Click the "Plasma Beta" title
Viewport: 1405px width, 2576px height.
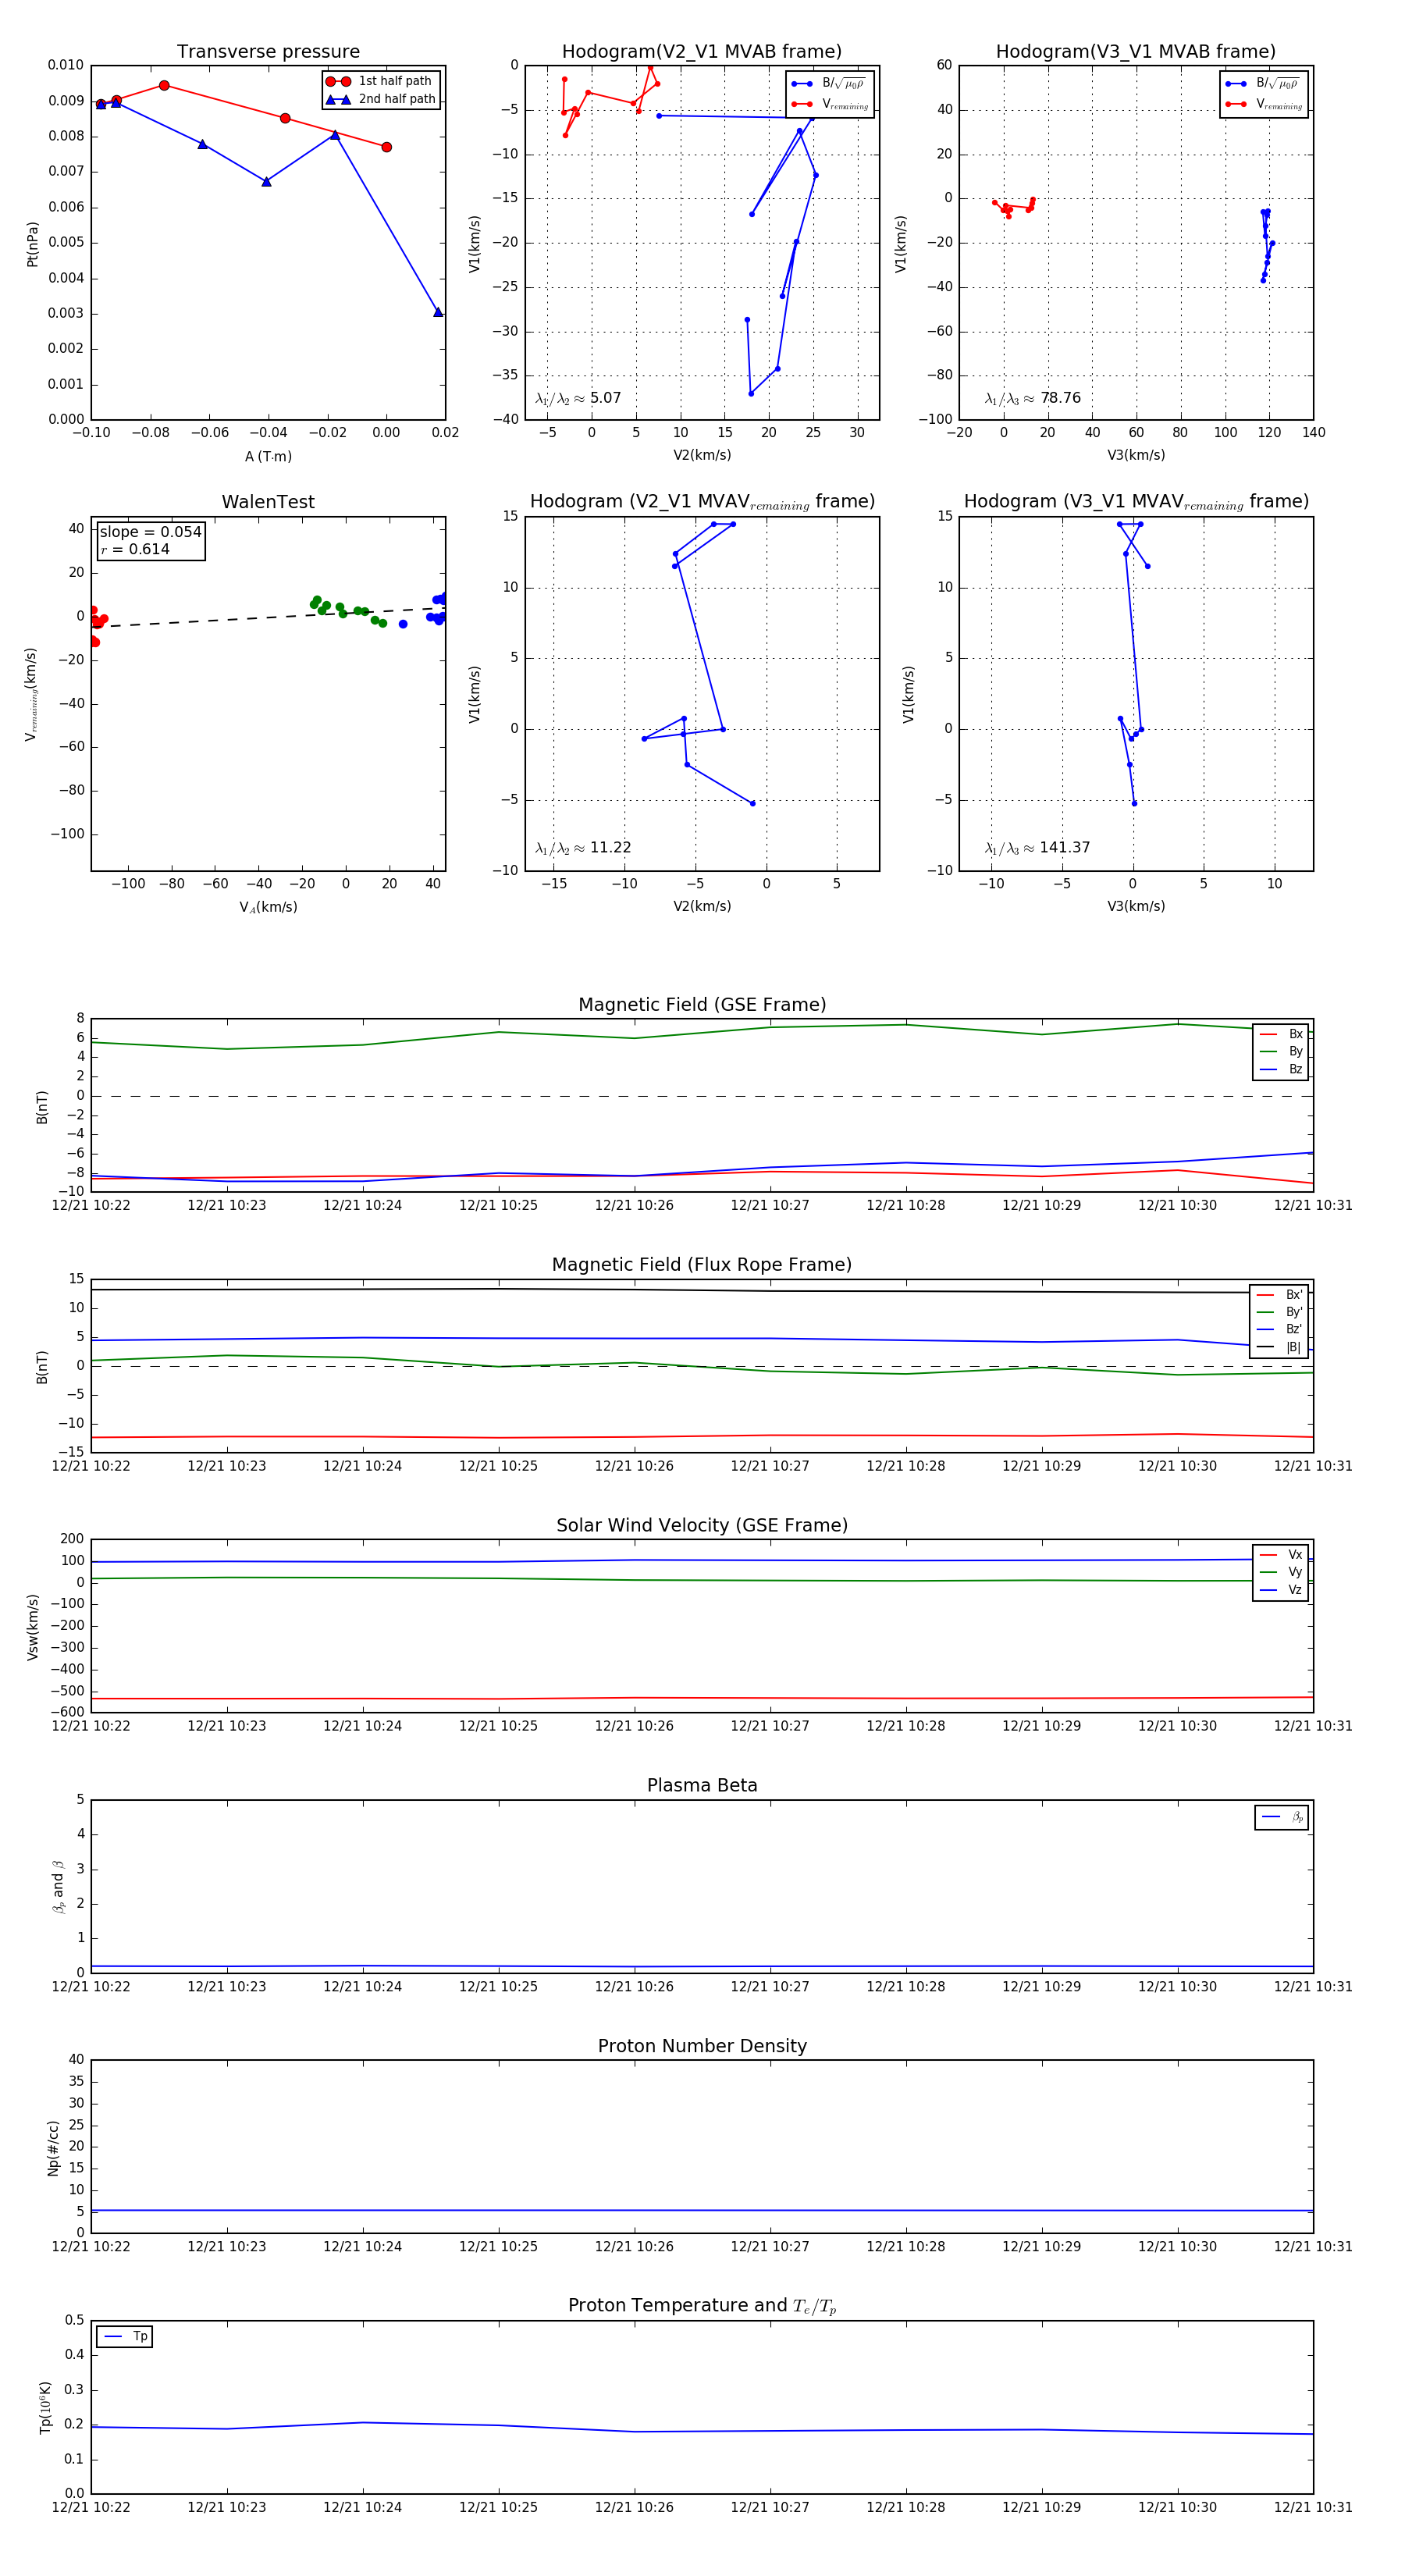point(702,1785)
